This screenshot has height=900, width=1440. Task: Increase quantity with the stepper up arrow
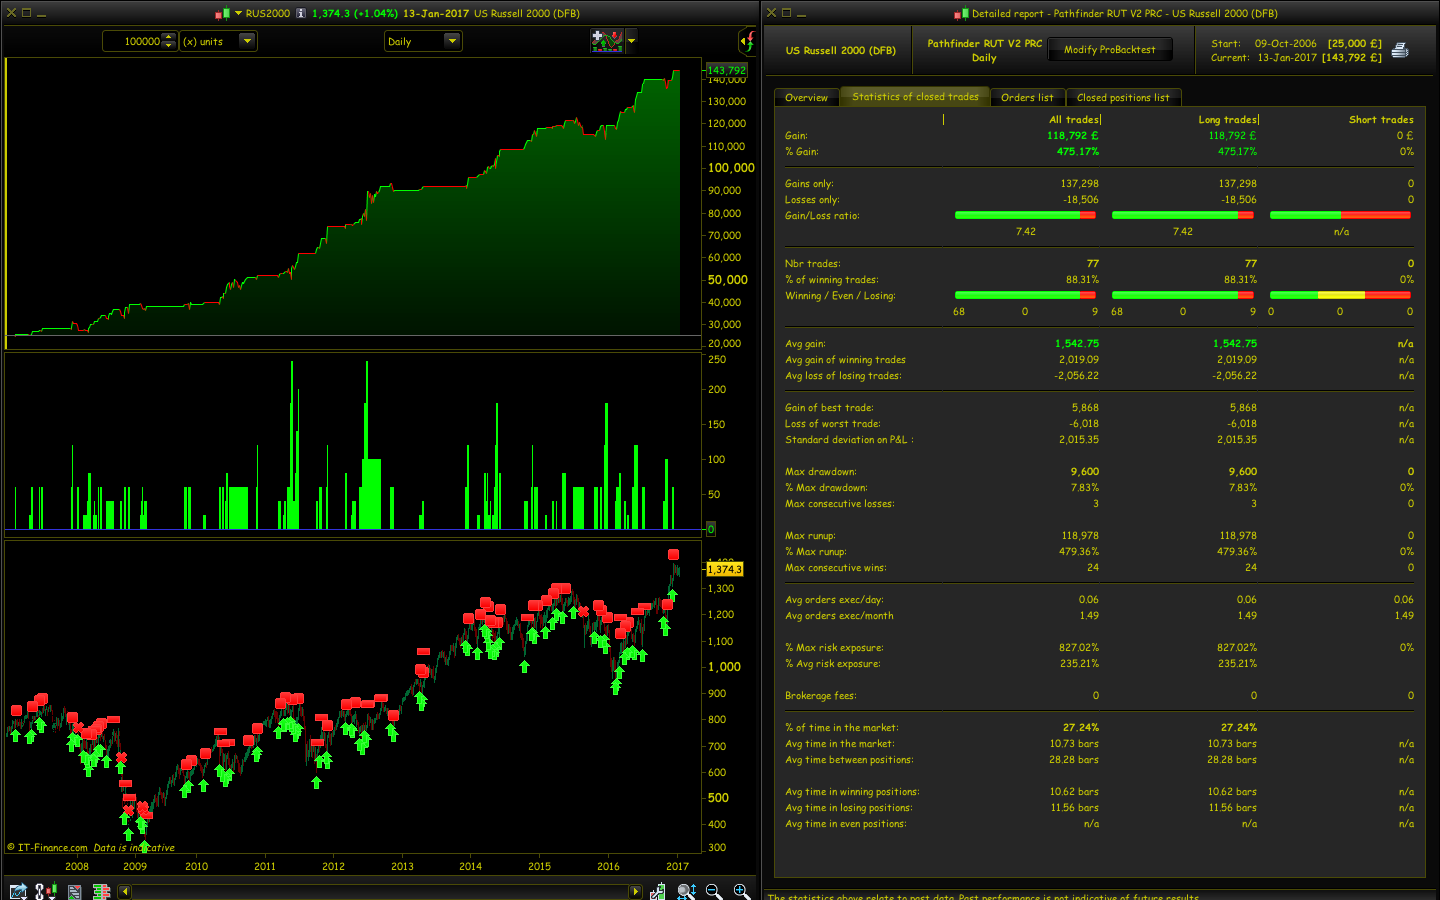(168, 37)
